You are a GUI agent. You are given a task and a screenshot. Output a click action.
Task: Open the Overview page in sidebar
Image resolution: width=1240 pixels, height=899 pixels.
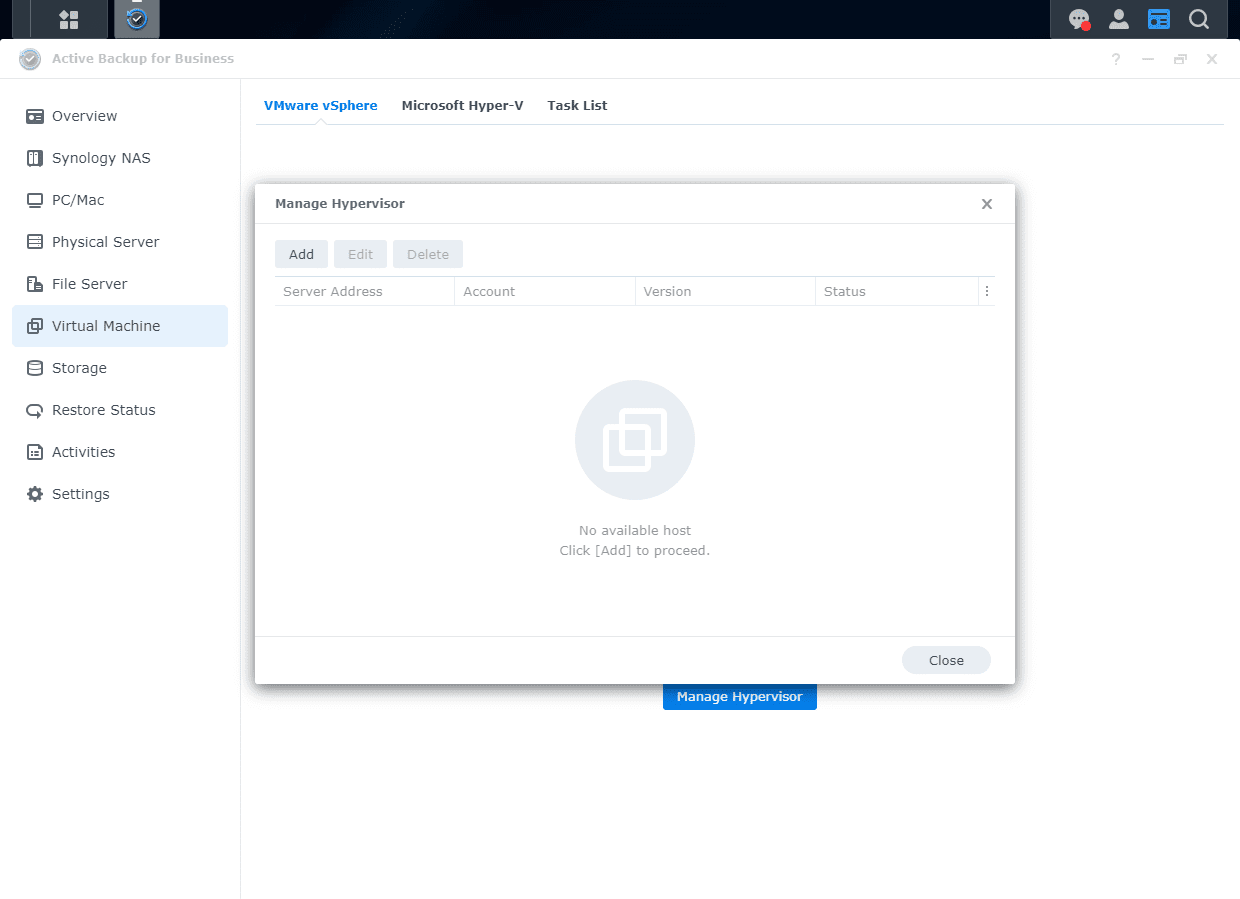coord(82,115)
